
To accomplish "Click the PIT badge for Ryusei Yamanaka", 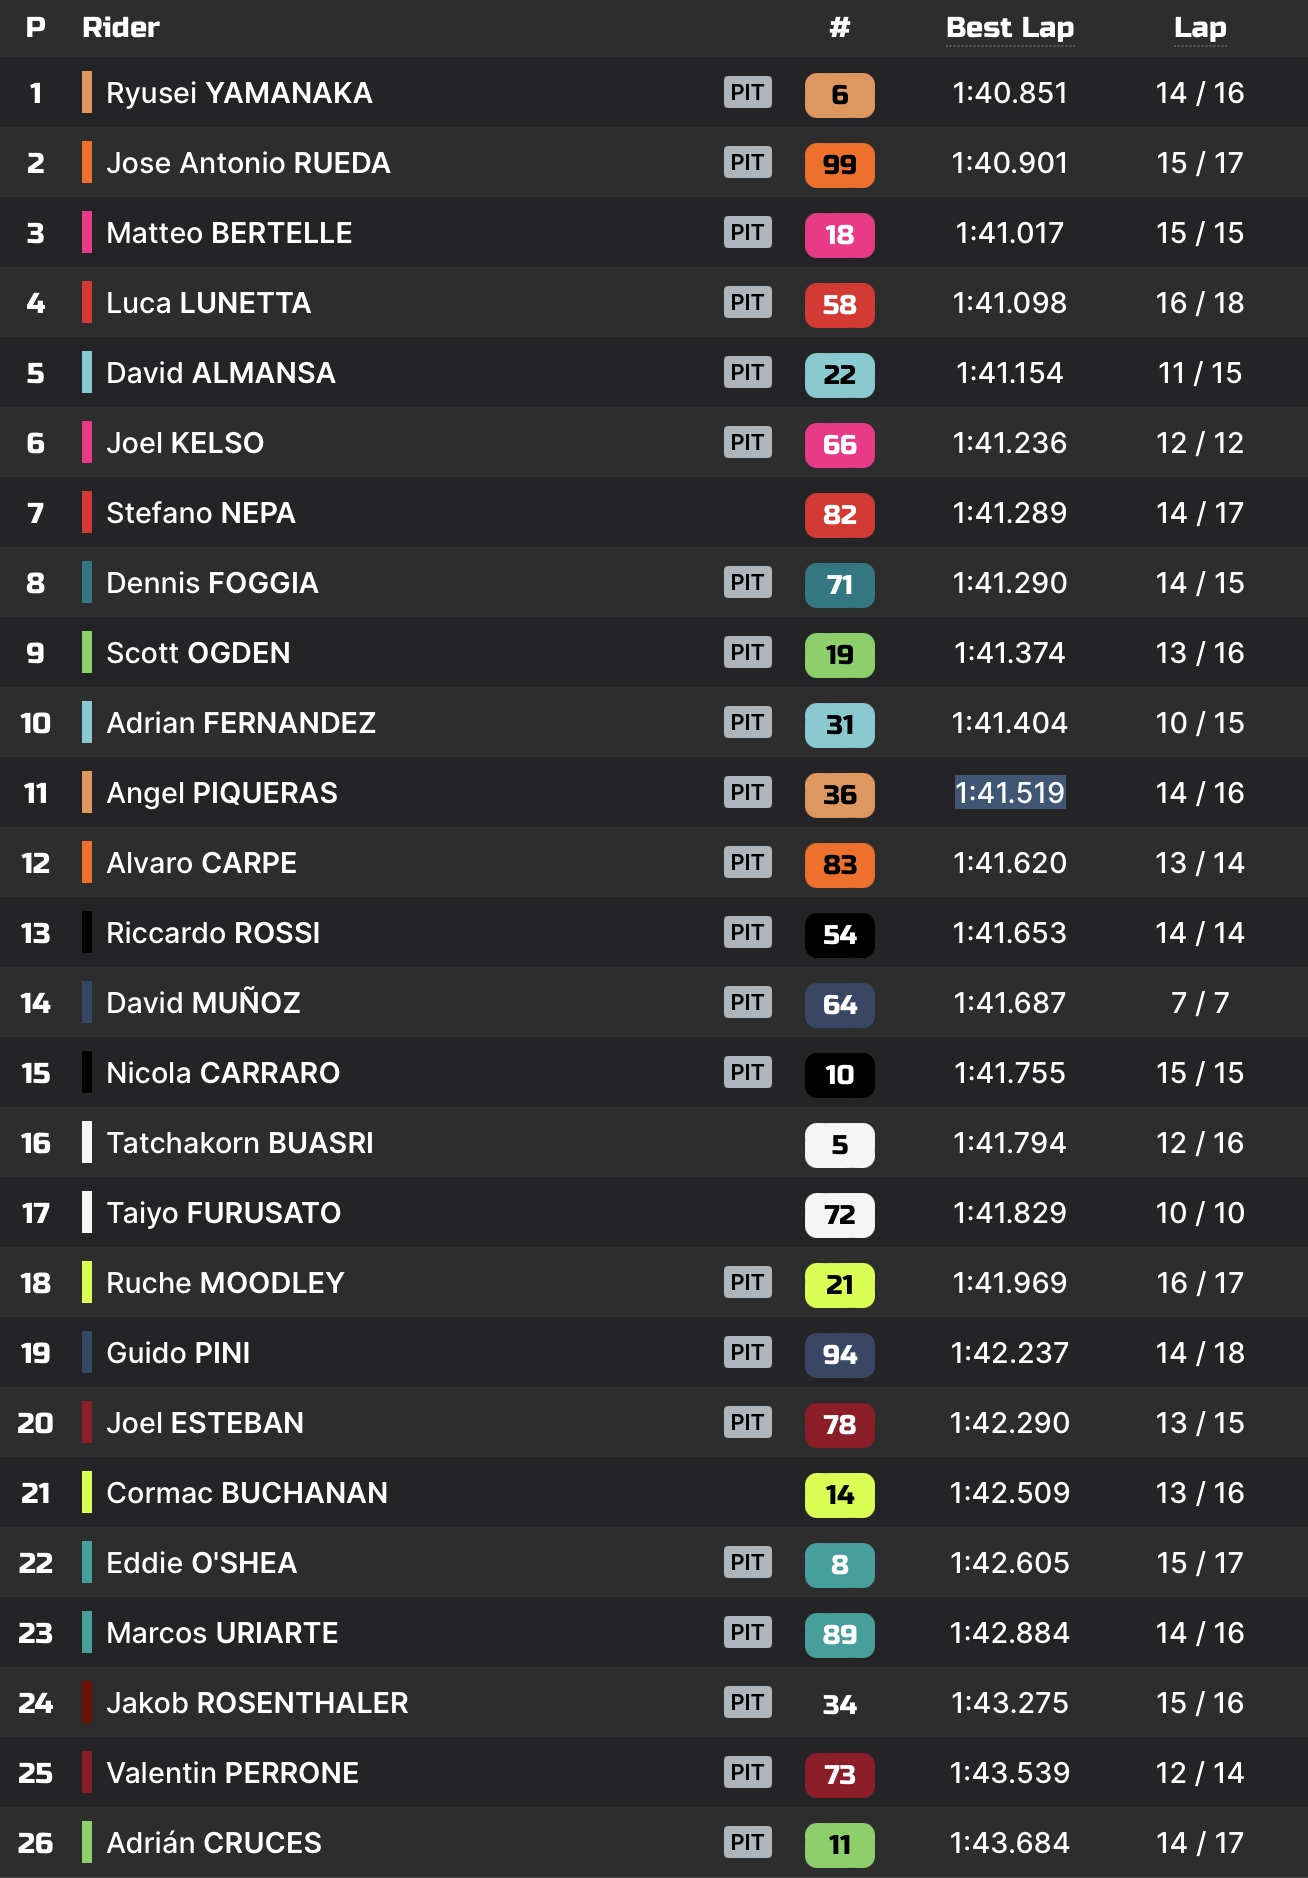I will (x=747, y=93).
